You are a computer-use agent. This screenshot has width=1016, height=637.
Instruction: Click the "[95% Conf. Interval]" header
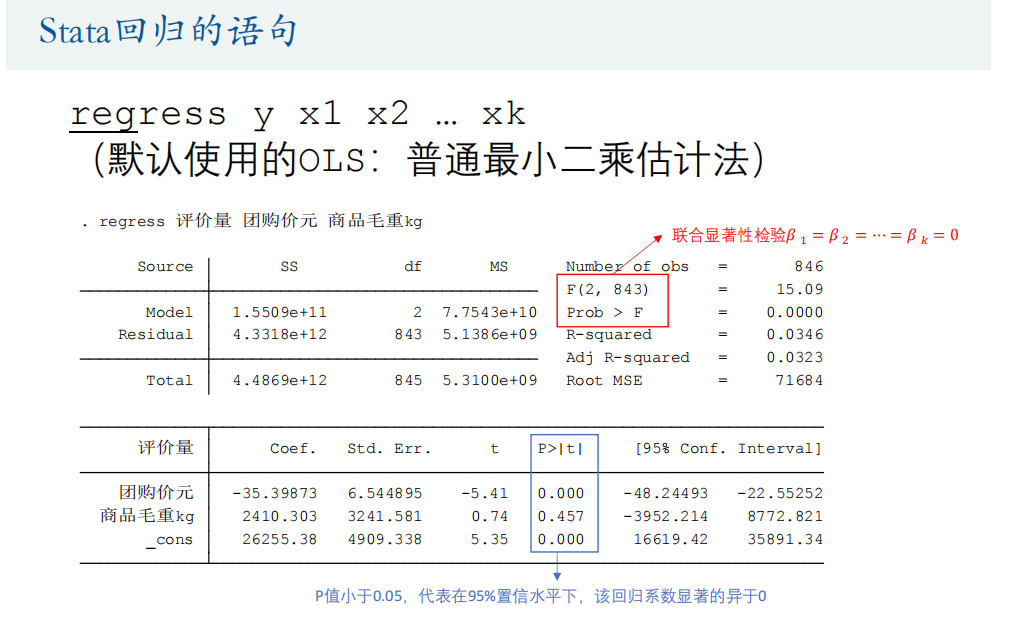click(728, 449)
